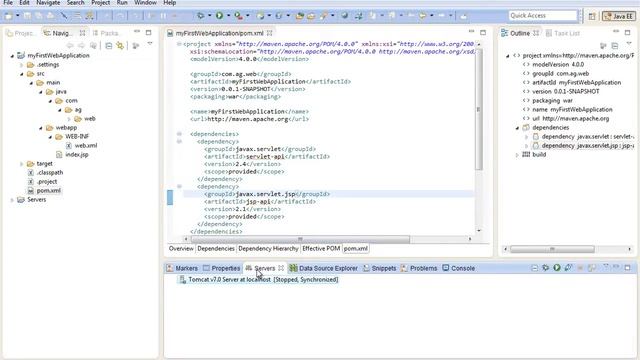Select 'version 0.0.1-SNAPSHOT' in Outline
This screenshot has height=360, width=640.
[566, 91]
